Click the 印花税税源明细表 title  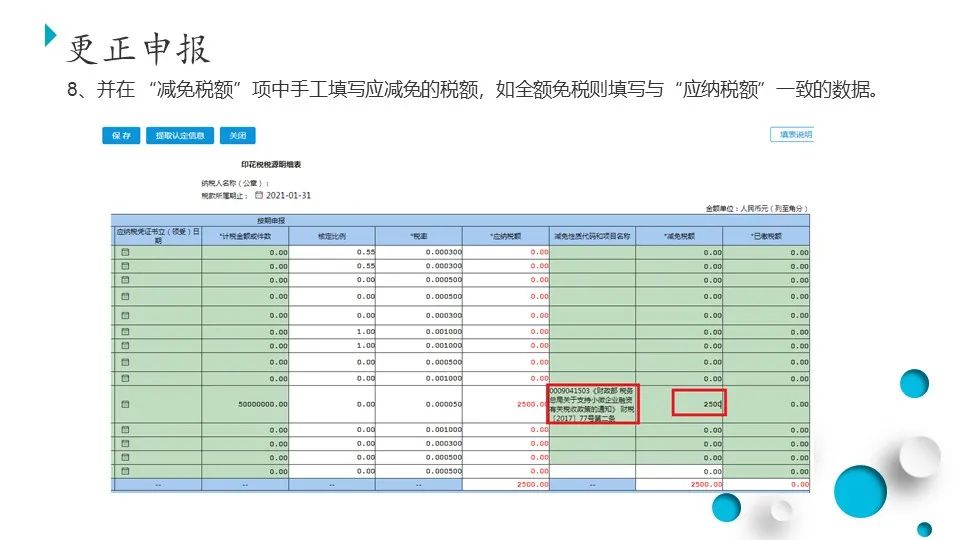[x=271, y=165]
